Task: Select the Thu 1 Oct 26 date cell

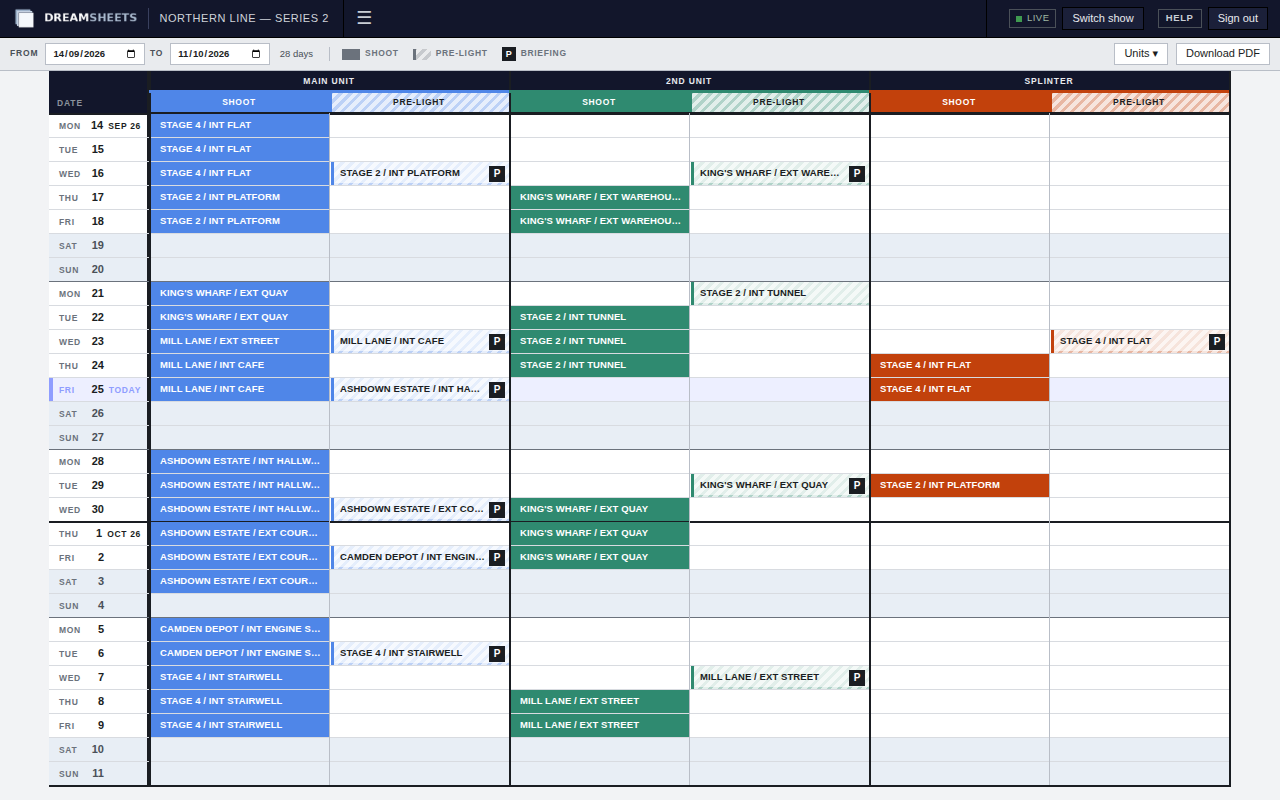Action: pos(99,534)
